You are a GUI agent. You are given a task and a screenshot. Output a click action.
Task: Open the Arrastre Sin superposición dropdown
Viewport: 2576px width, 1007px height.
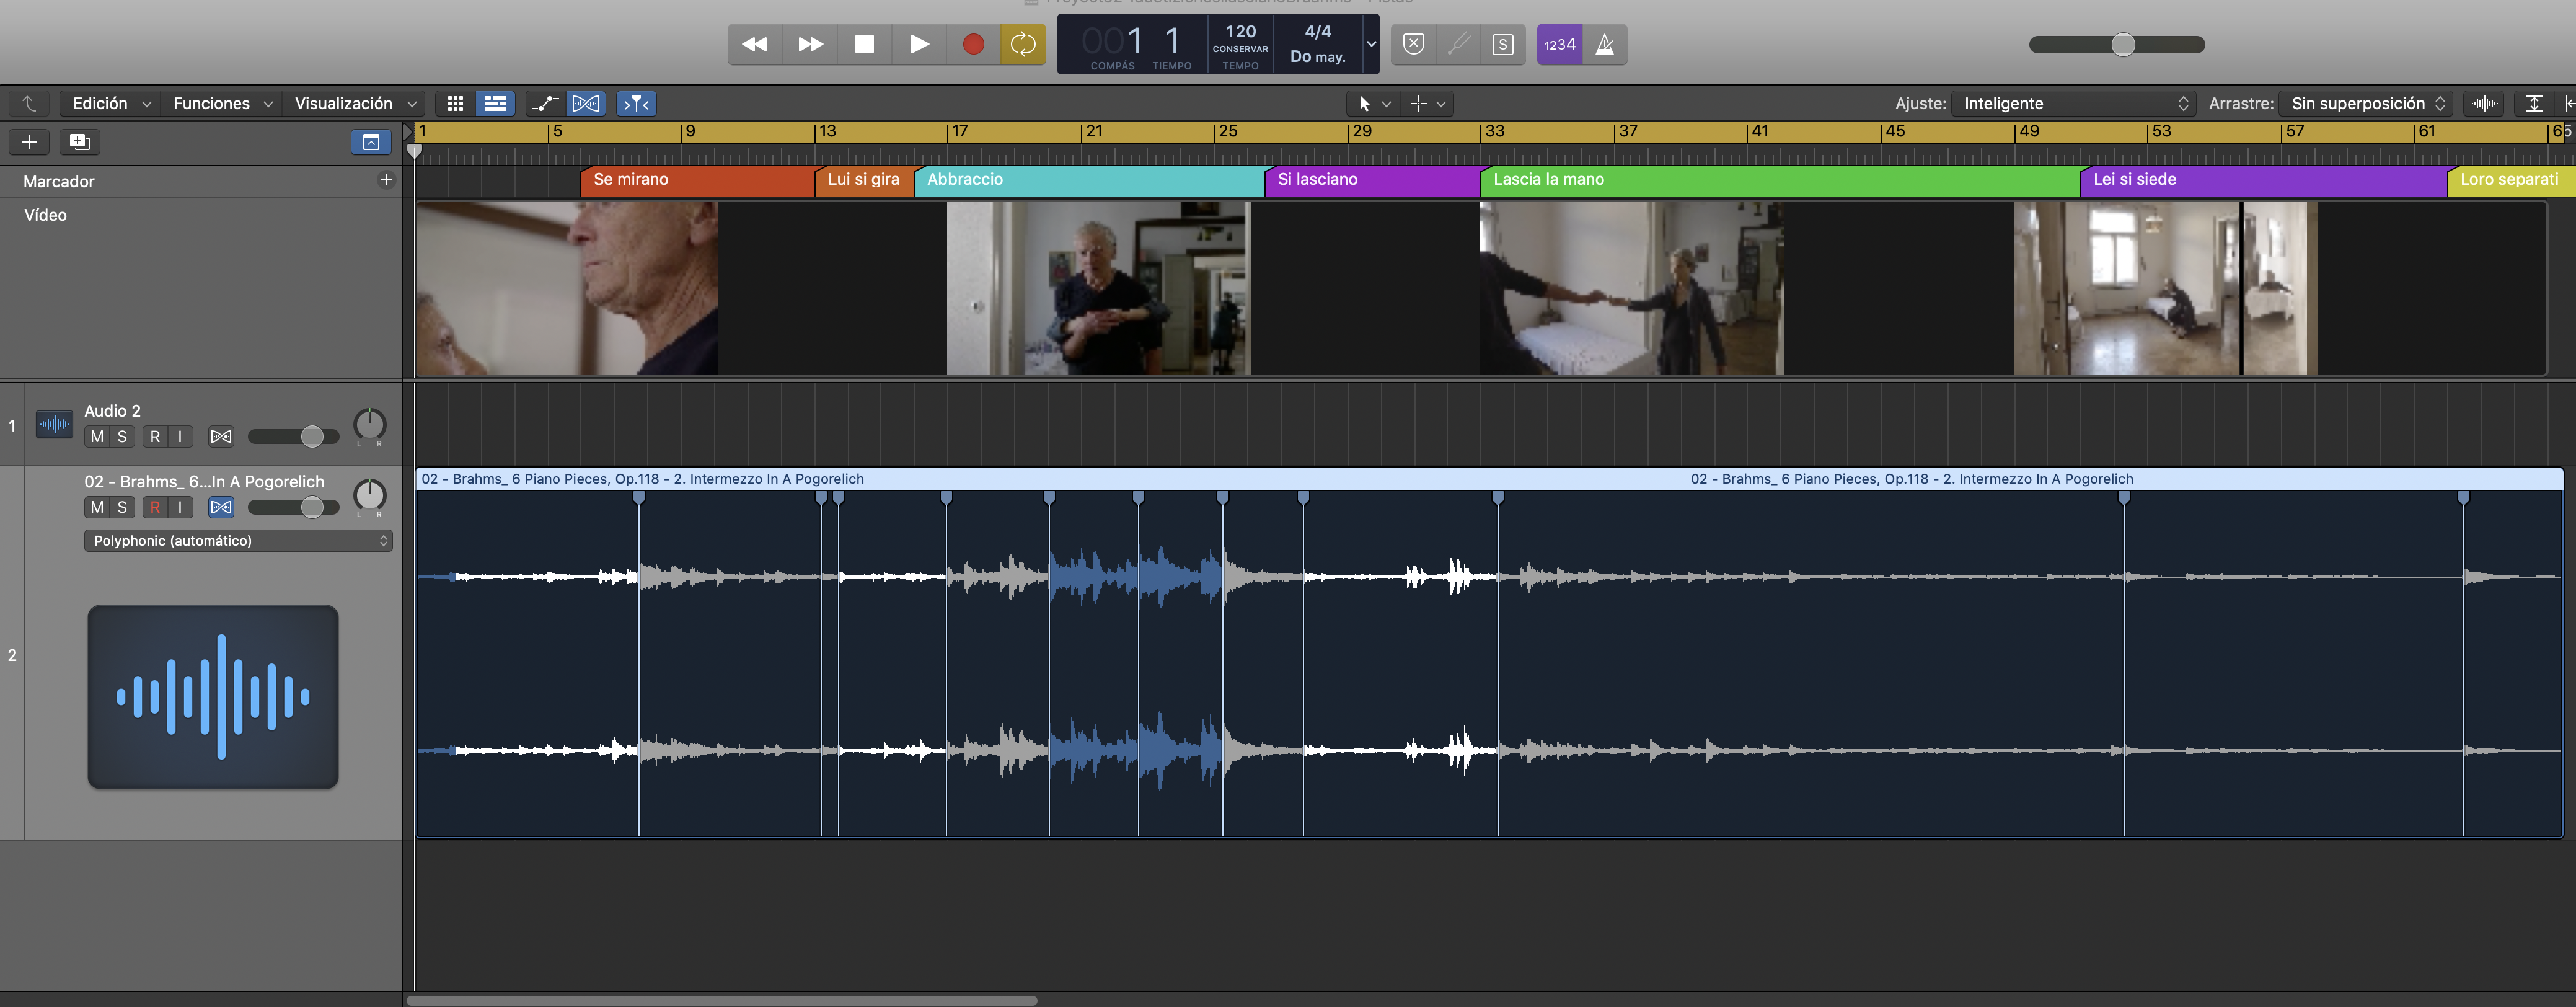2366,103
